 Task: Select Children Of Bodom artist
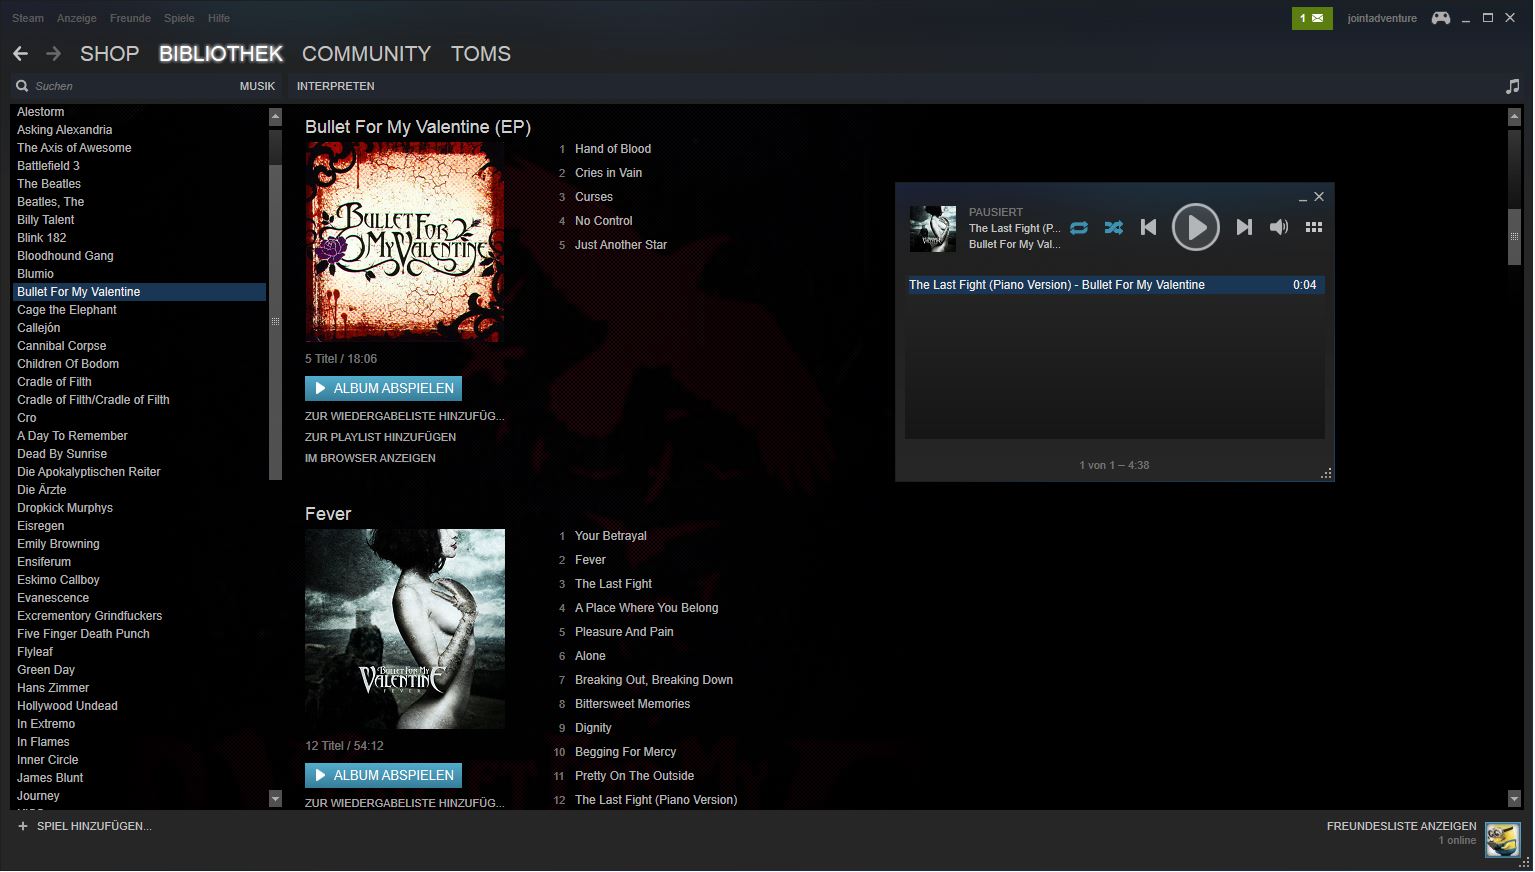coord(68,364)
